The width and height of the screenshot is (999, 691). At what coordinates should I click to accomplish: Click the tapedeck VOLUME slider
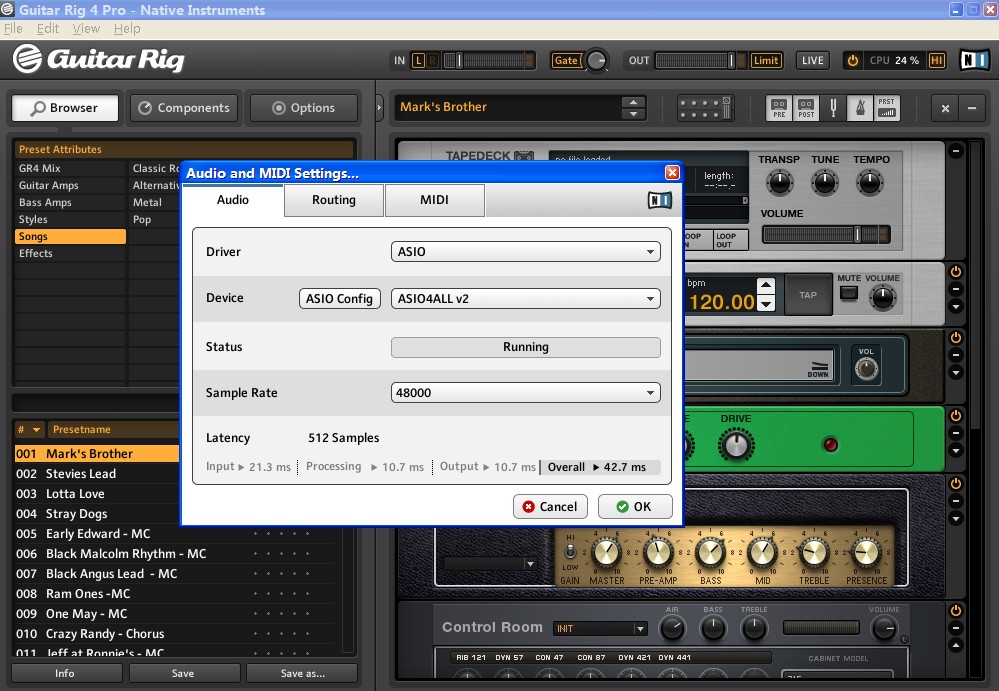click(x=826, y=234)
